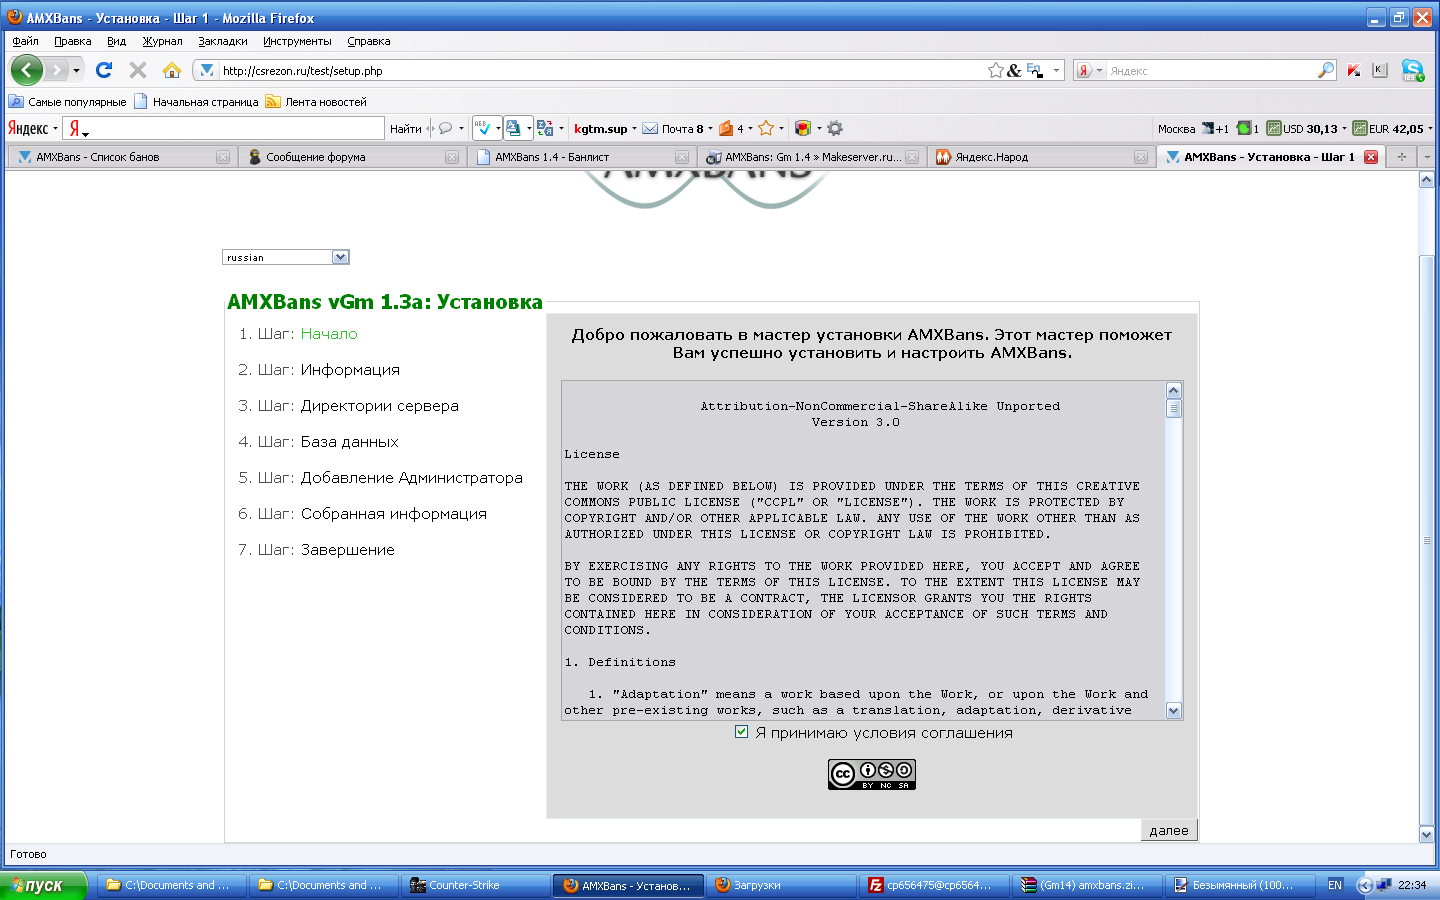
Task: Click the colorful cube icon in Yandex bar
Action: click(x=802, y=128)
